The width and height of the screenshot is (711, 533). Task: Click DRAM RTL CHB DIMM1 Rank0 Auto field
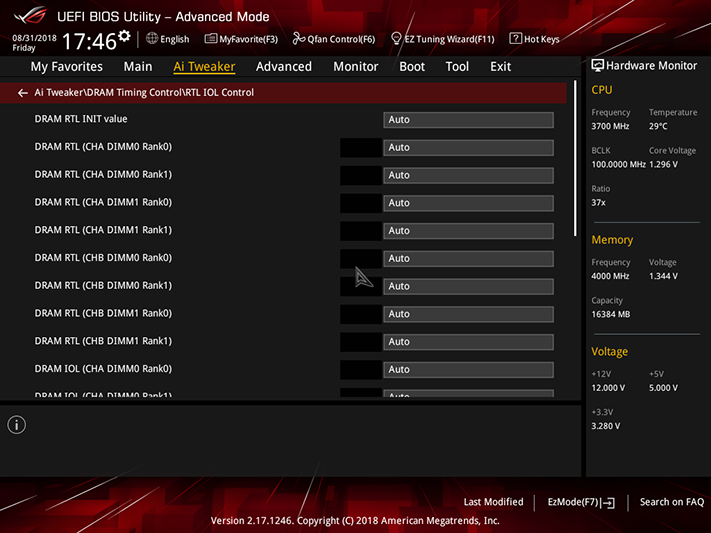pos(468,314)
